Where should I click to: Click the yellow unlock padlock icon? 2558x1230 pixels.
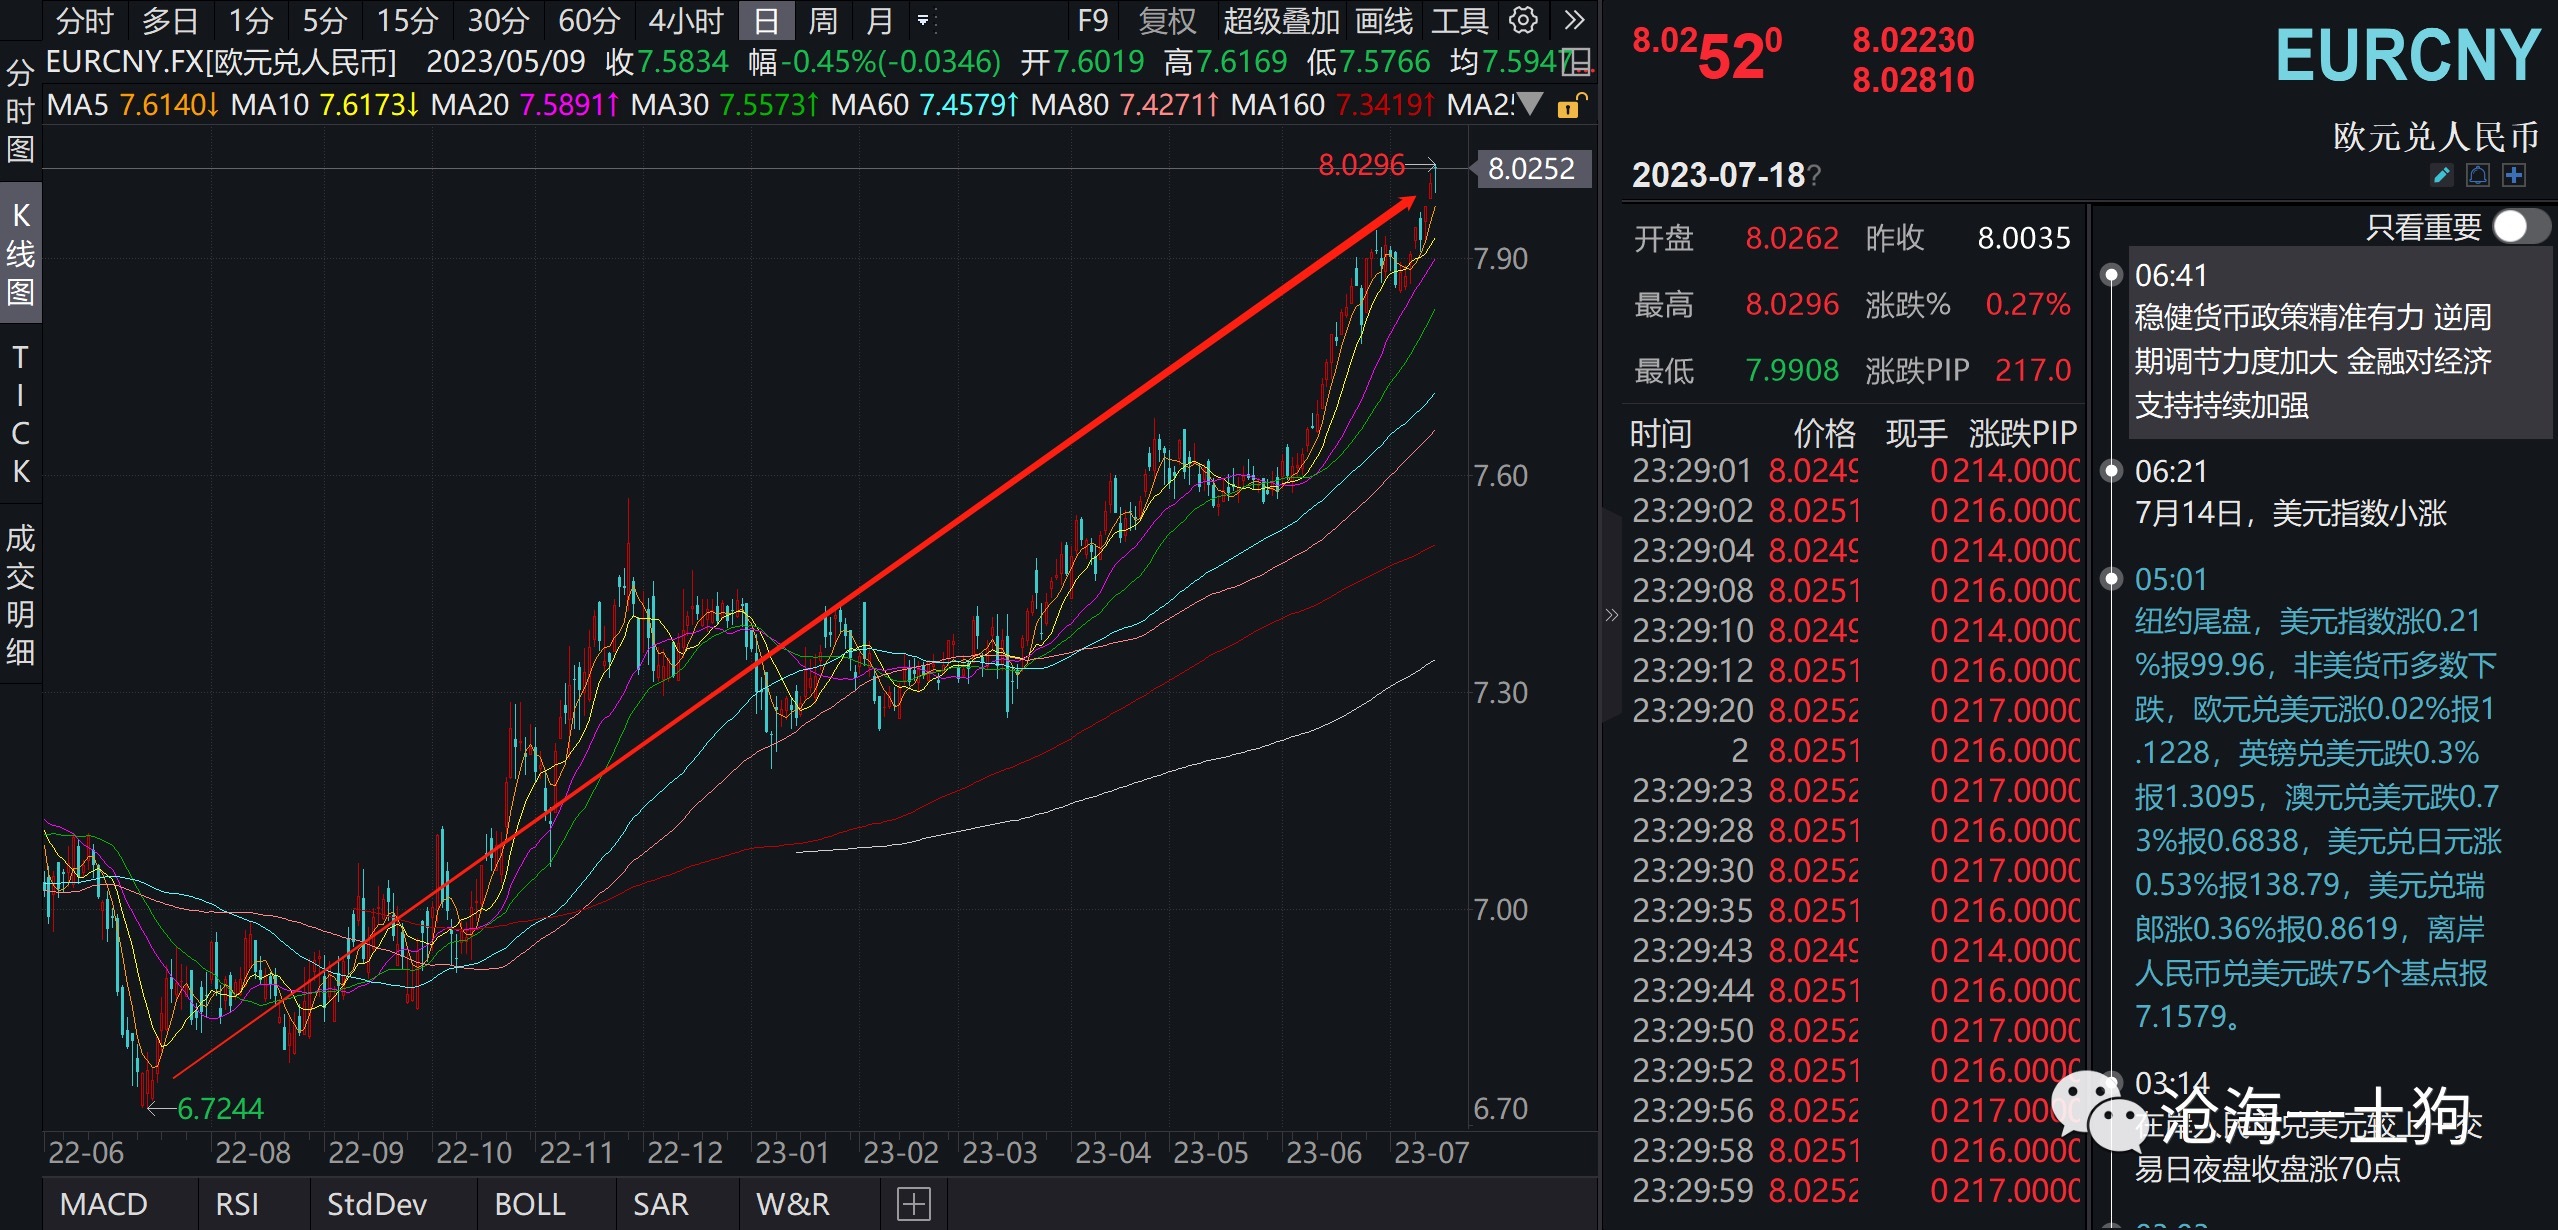point(1570,105)
